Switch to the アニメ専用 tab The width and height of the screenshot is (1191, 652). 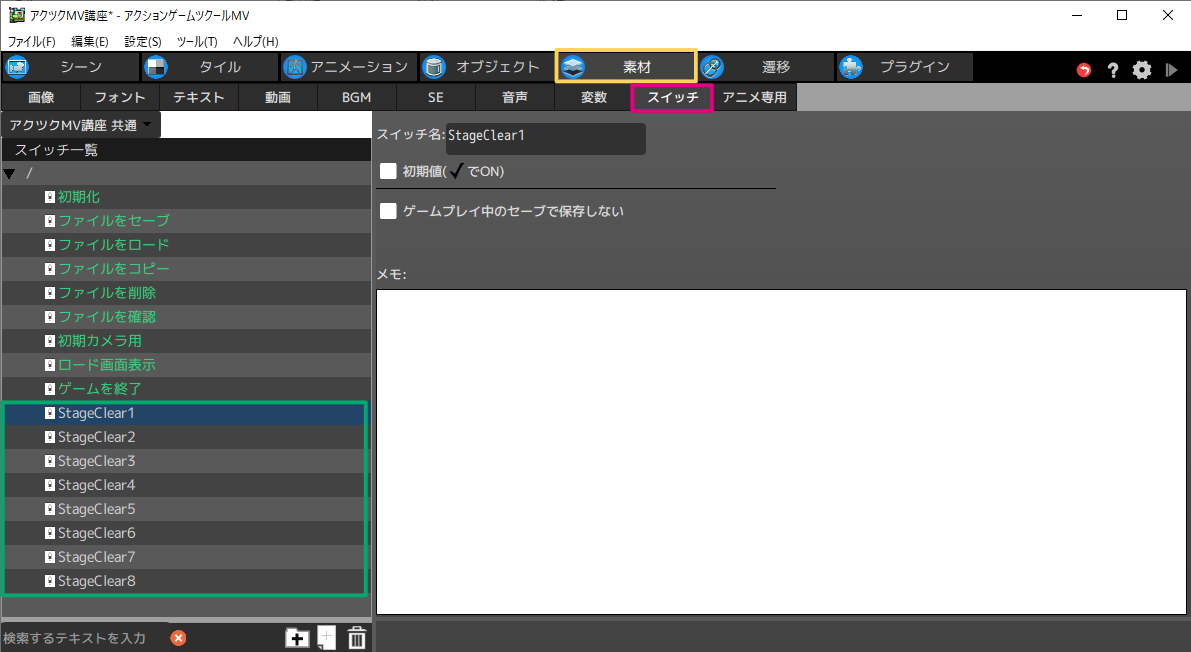pyautogui.click(x=754, y=97)
